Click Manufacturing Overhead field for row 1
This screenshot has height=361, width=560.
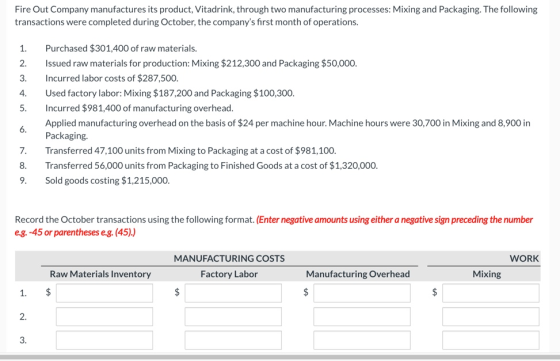point(362,293)
